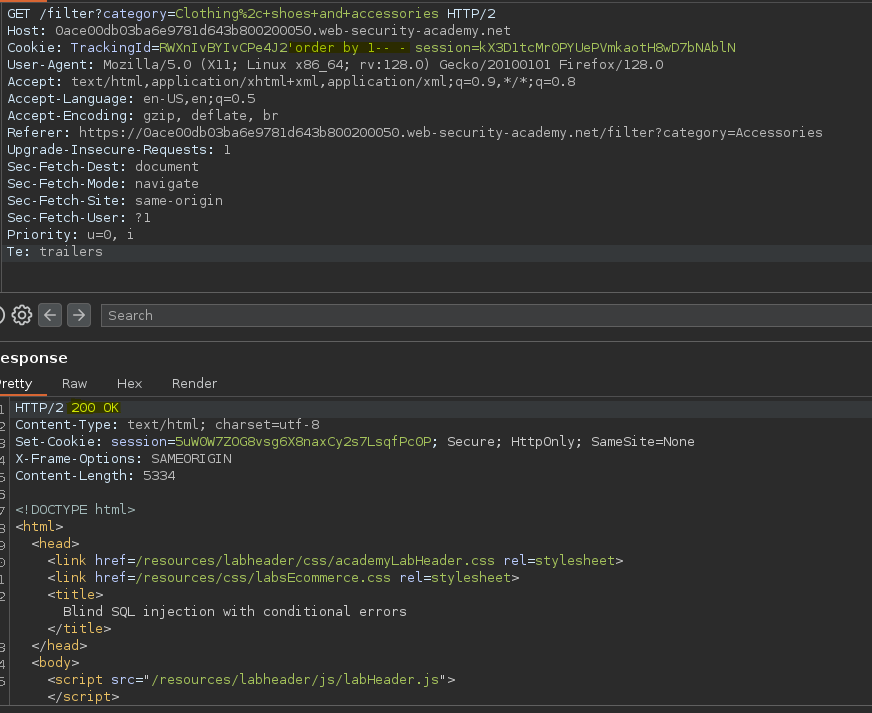This screenshot has width=872, height=713.
Task: Go to next search match arrow
Action: click(x=79, y=315)
